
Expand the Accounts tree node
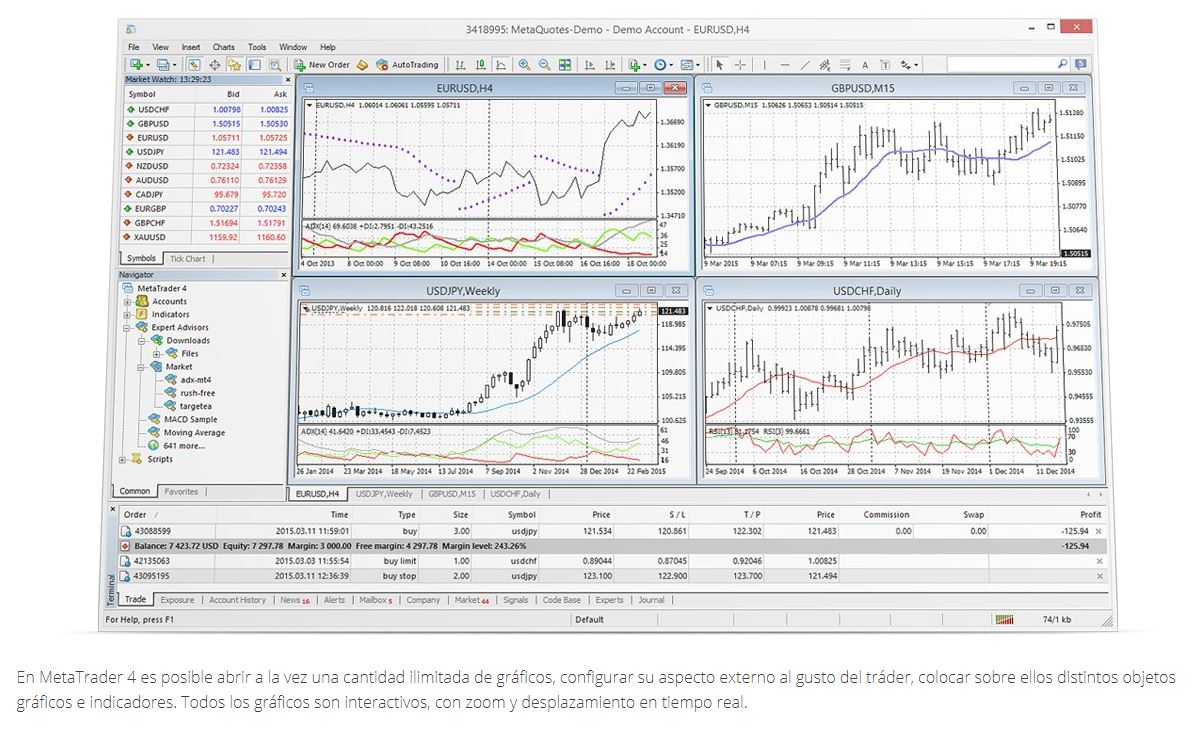click(x=127, y=302)
